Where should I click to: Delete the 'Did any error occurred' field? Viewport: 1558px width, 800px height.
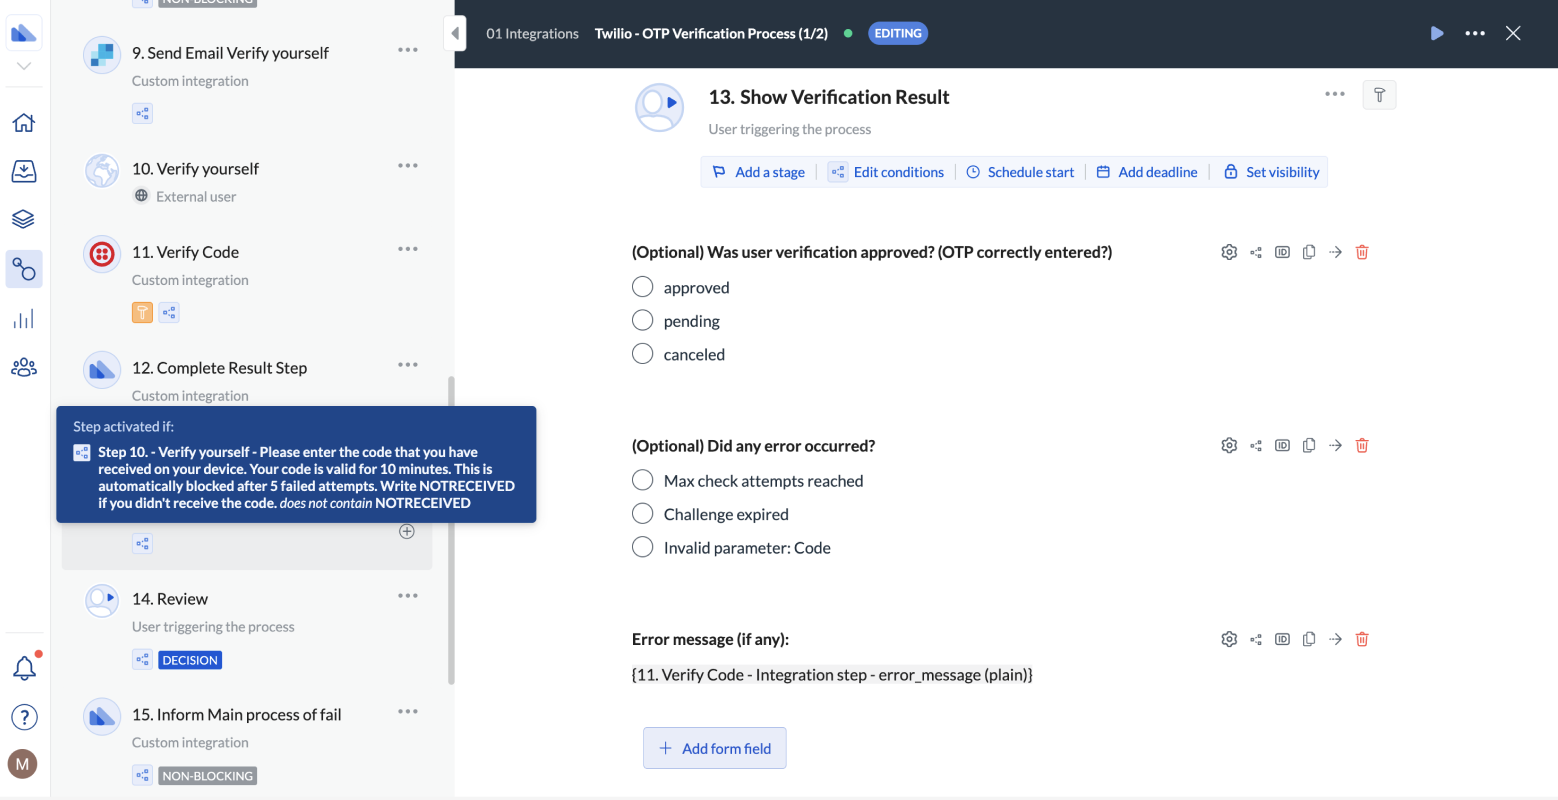tap(1362, 445)
